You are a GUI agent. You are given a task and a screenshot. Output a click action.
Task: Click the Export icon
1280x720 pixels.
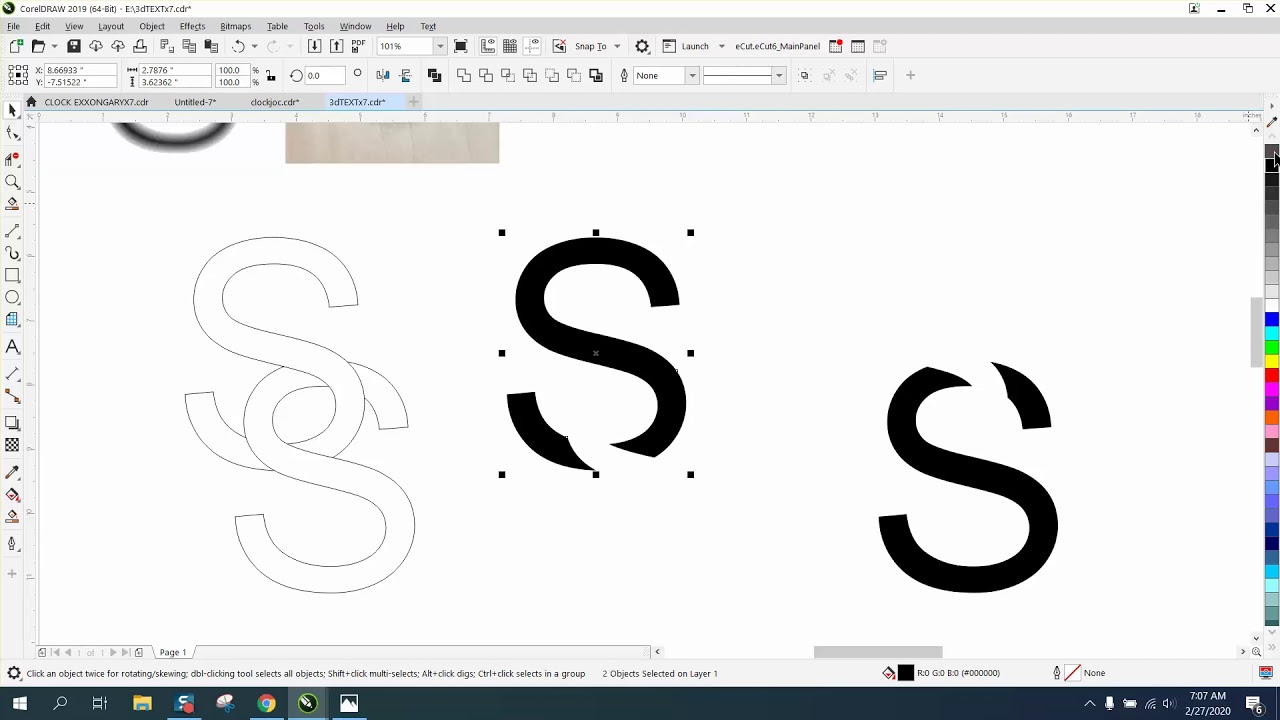(x=336, y=46)
